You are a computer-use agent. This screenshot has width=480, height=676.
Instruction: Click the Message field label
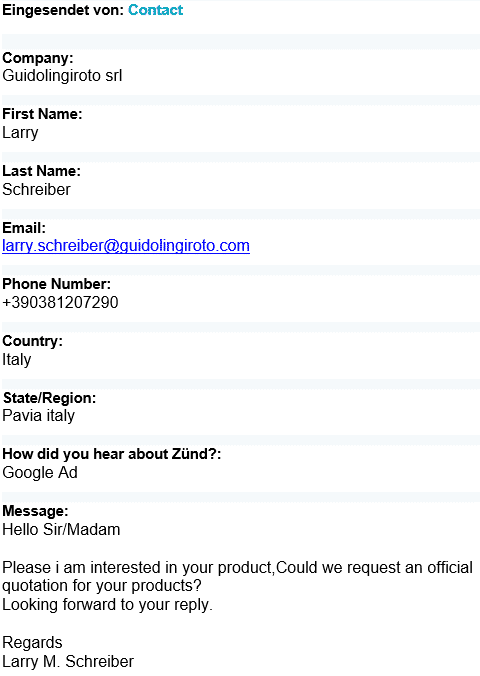pos(35,511)
